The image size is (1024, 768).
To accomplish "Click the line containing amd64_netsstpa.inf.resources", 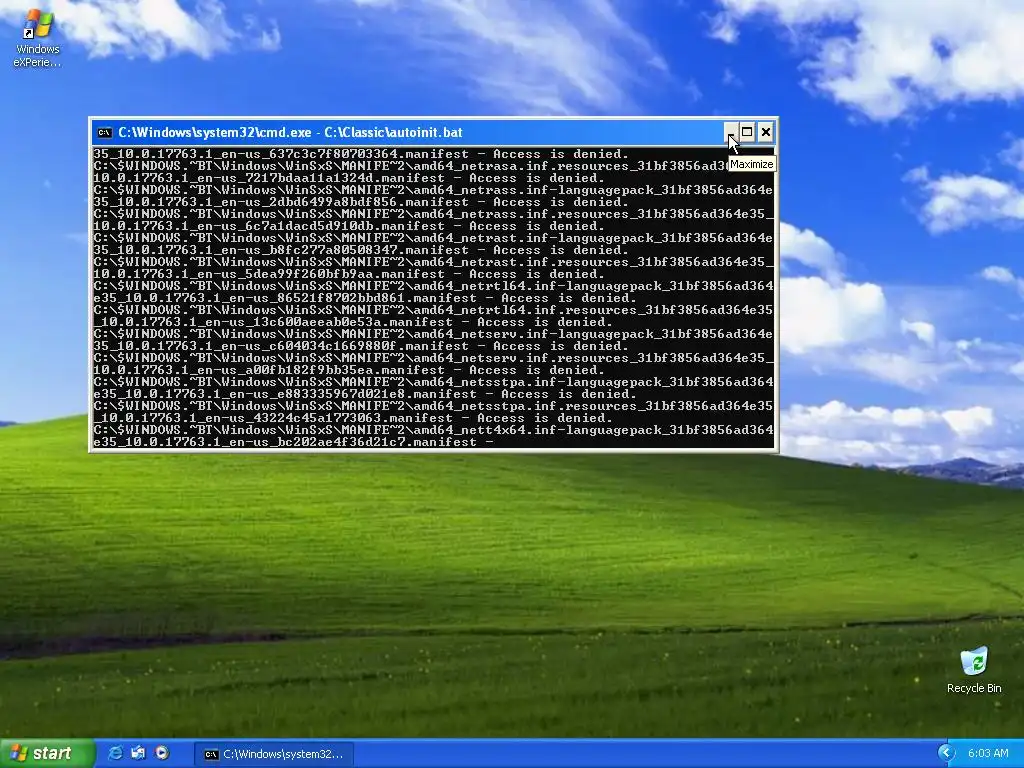I will click(x=433, y=406).
